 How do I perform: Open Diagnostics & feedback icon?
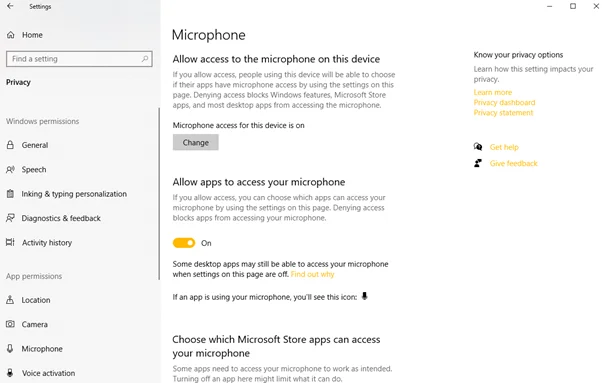(10, 218)
